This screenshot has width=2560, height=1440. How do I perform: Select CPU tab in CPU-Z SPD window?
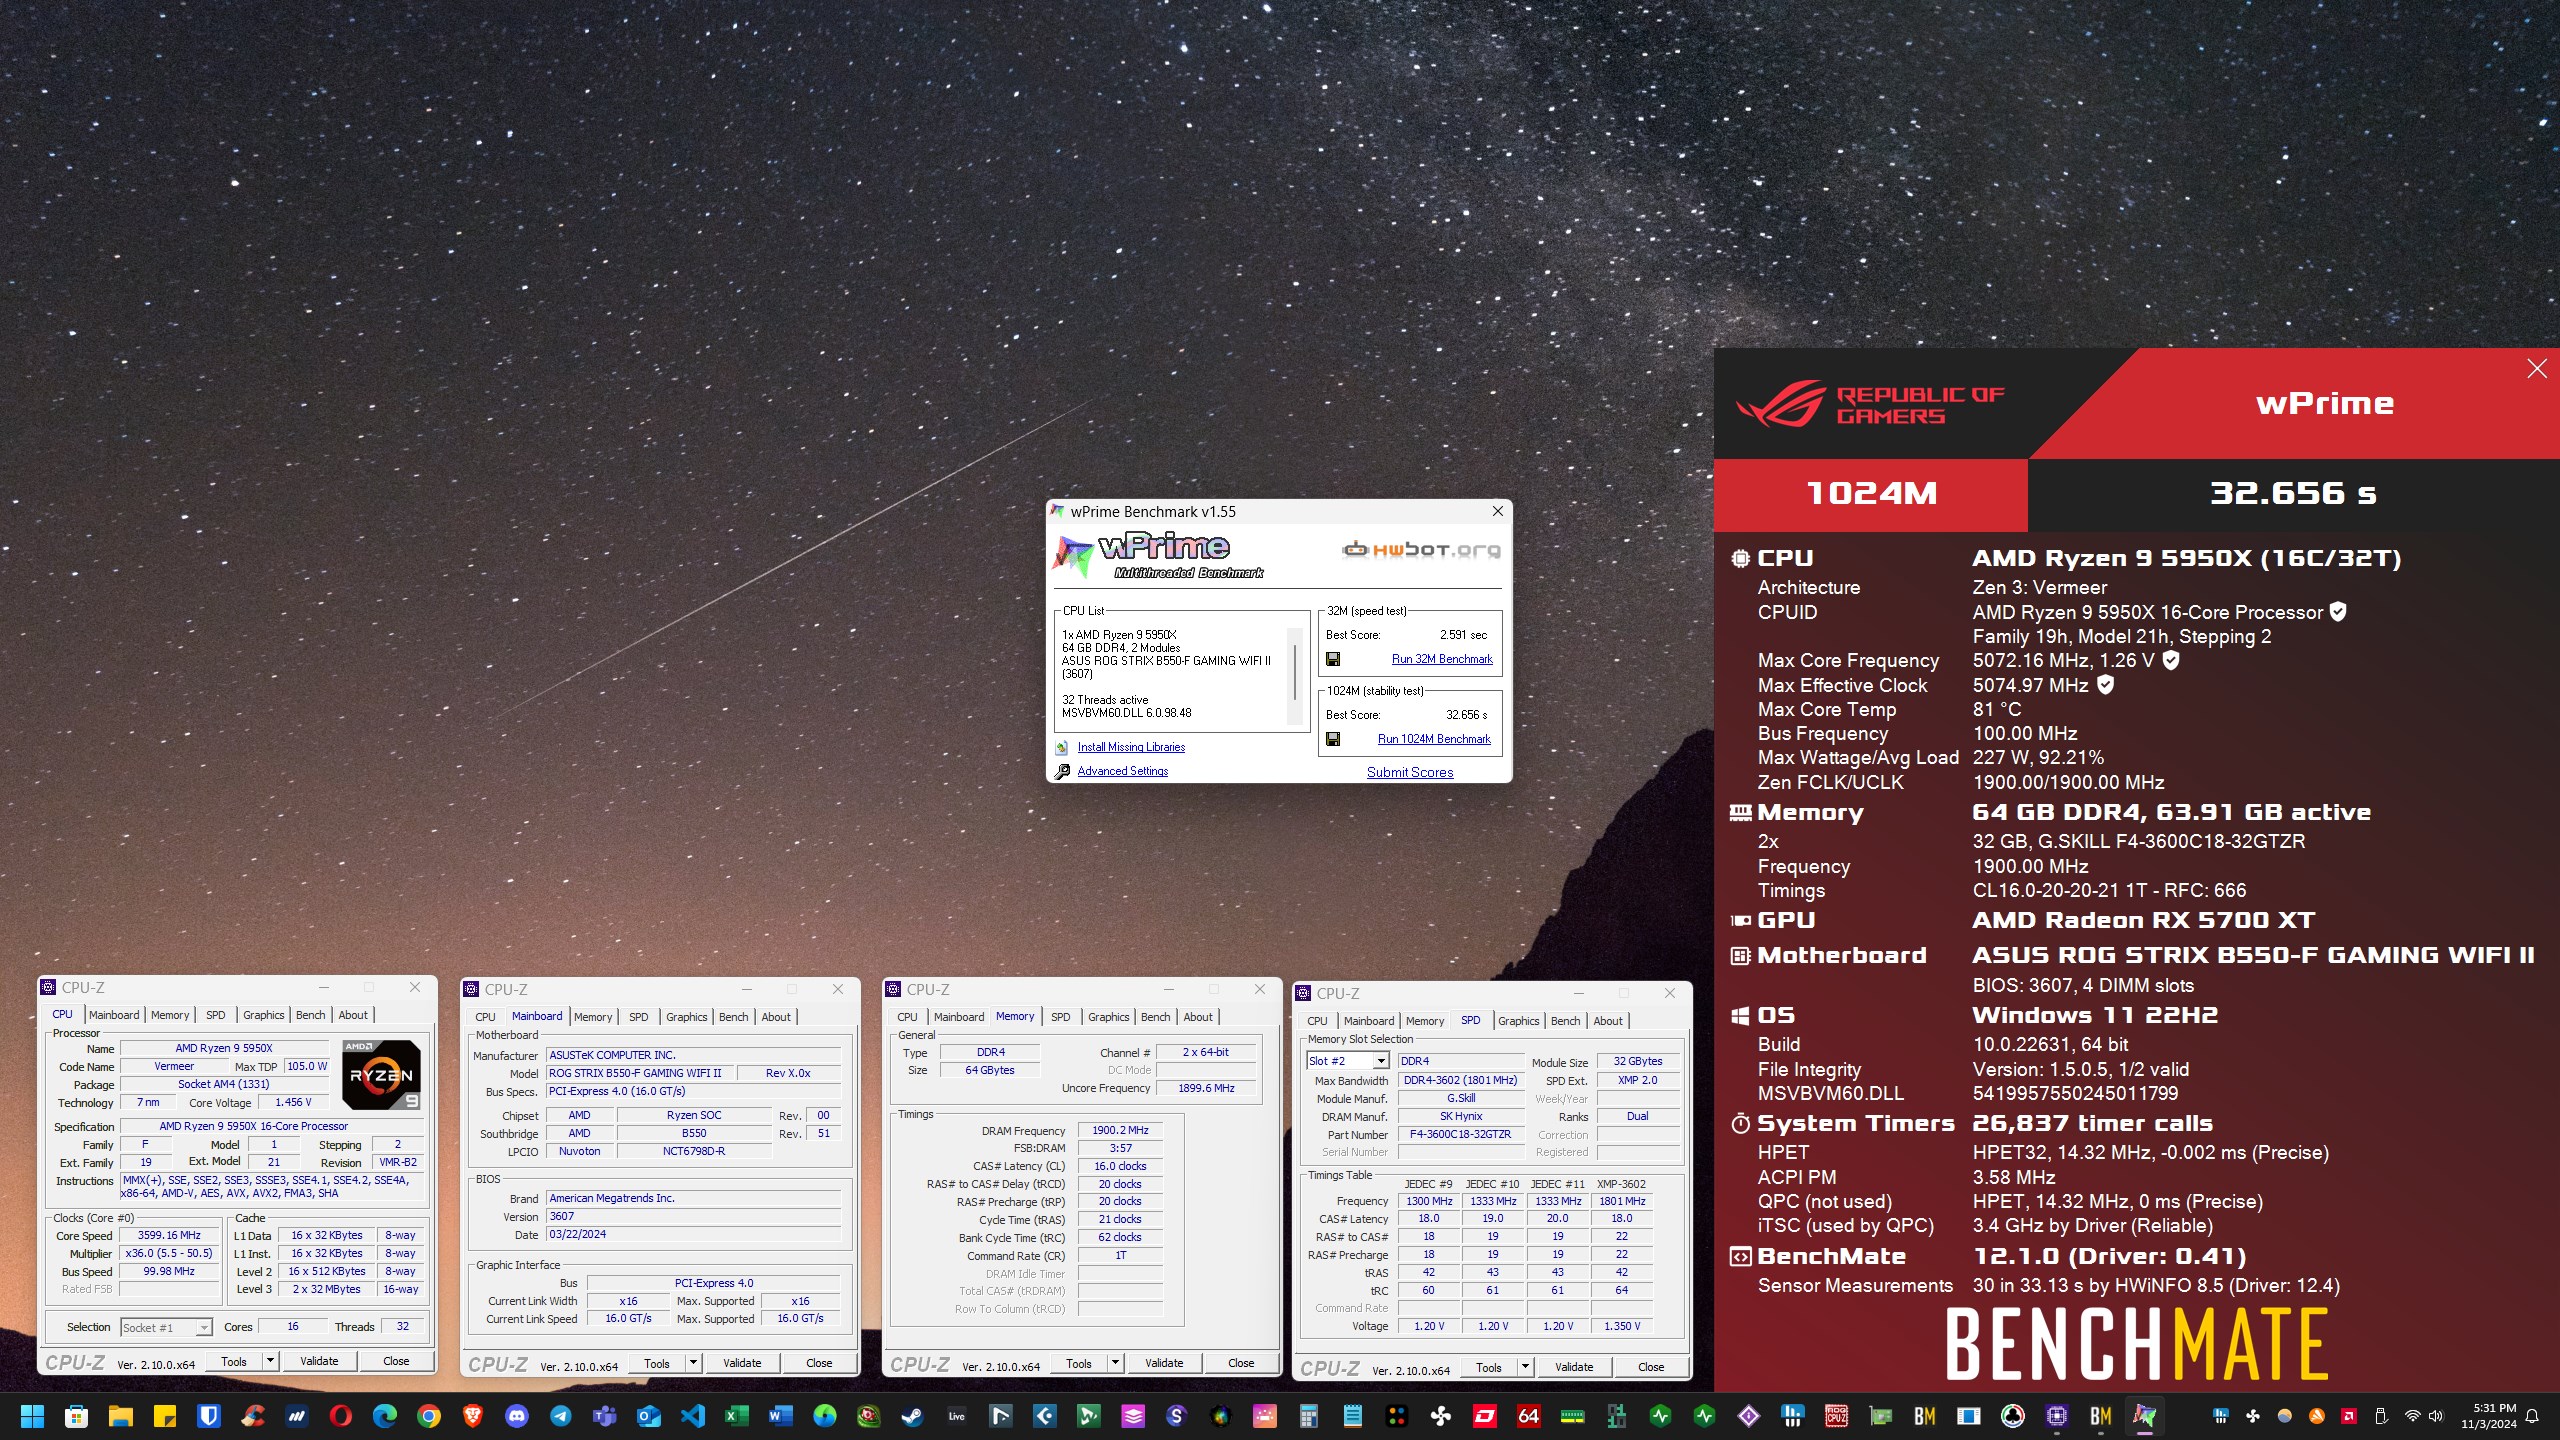point(1317,1021)
